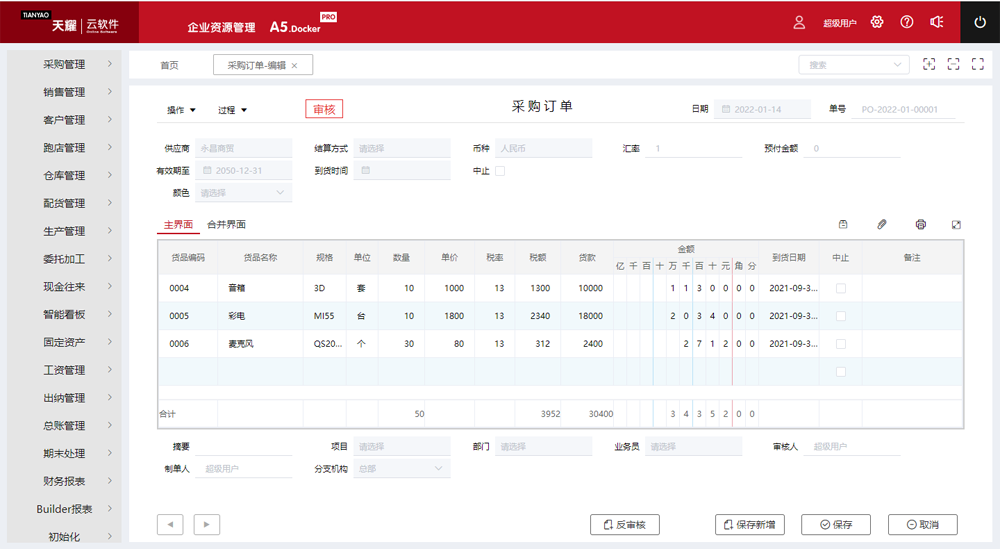Click the power logout icon
This screenshot has width=1000, height=549.
tap(980, 22)
